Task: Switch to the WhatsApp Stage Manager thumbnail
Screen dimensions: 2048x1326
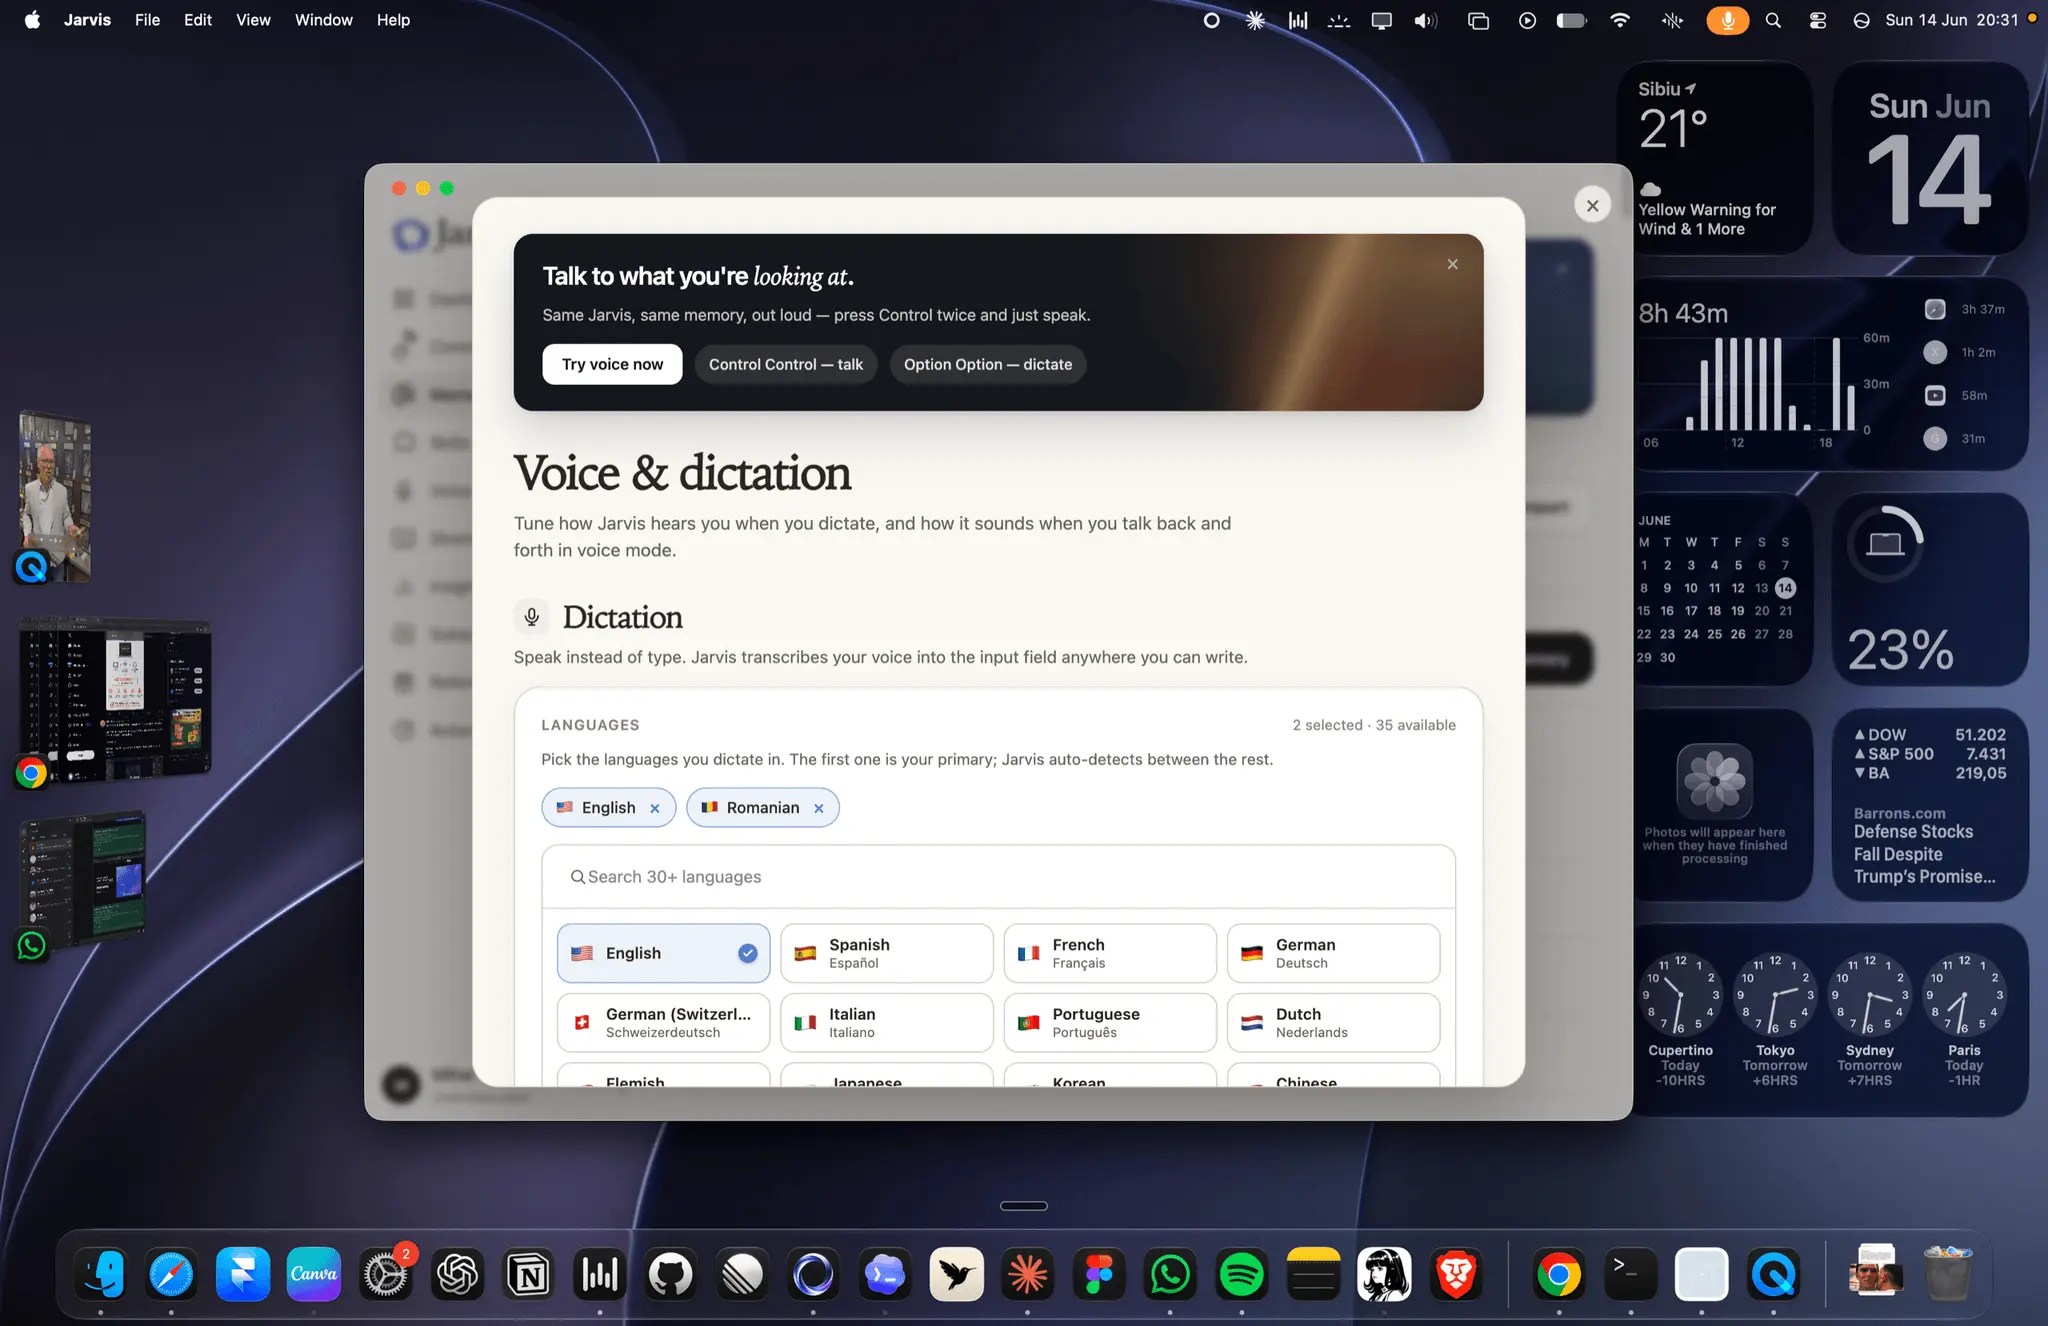Action: point(83,880)
